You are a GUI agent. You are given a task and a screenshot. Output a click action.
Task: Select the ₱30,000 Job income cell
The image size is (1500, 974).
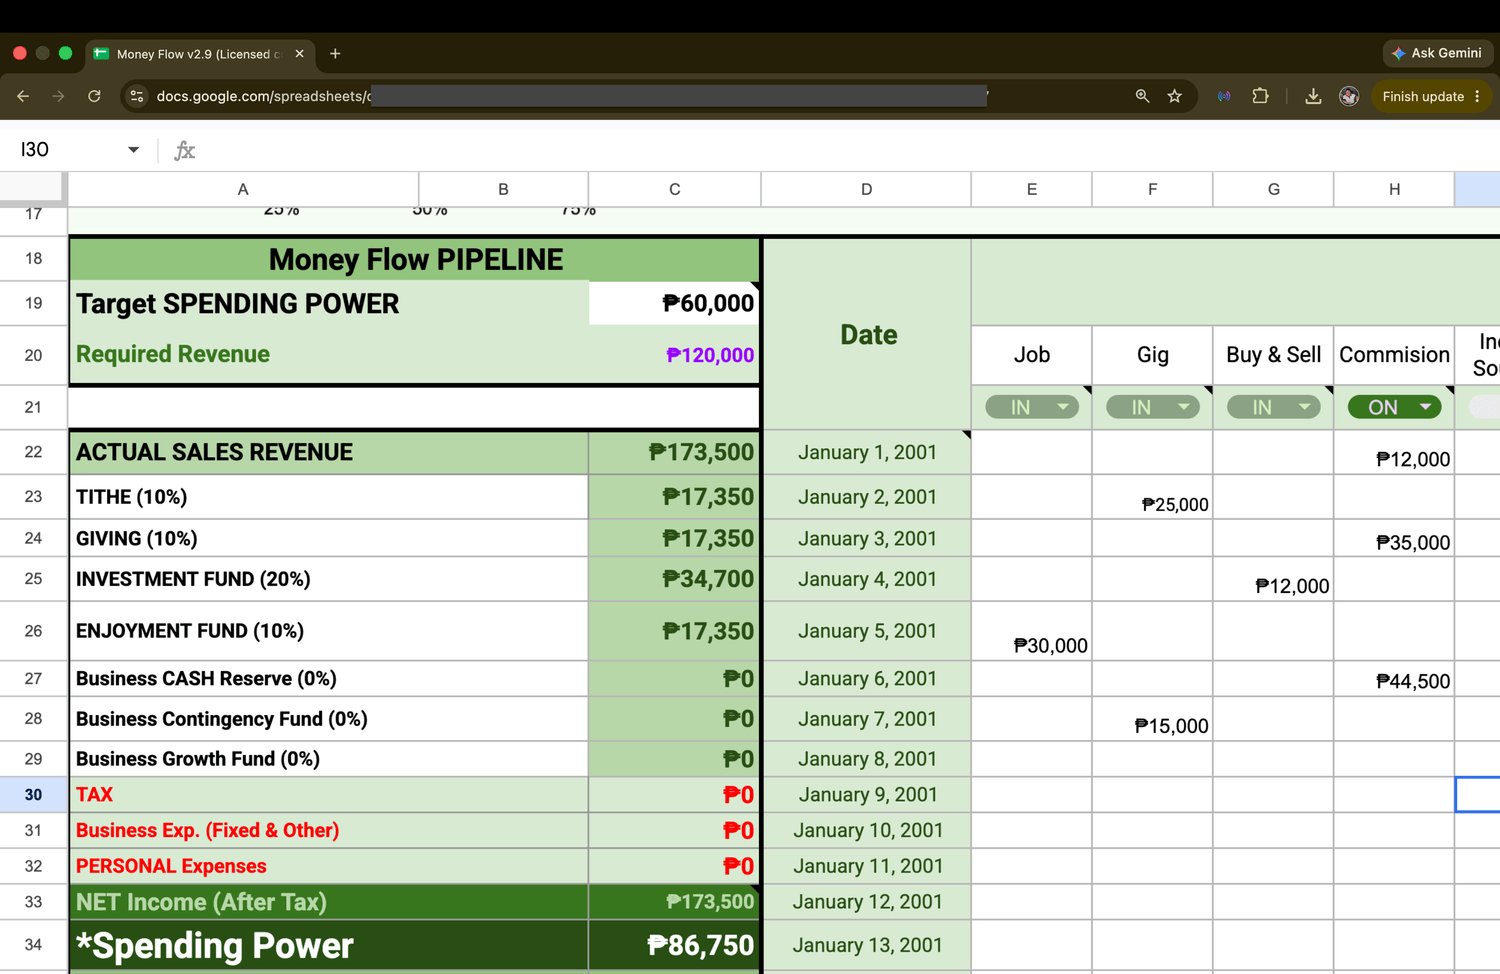(x=1031, y=631)
